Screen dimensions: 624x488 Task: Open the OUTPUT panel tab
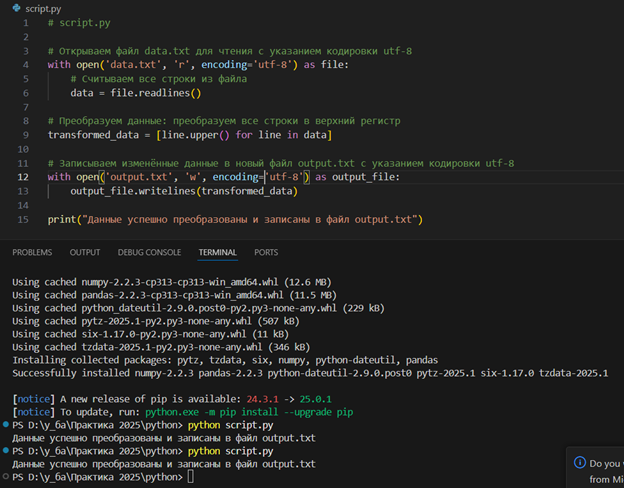click(x=85, y=252)
